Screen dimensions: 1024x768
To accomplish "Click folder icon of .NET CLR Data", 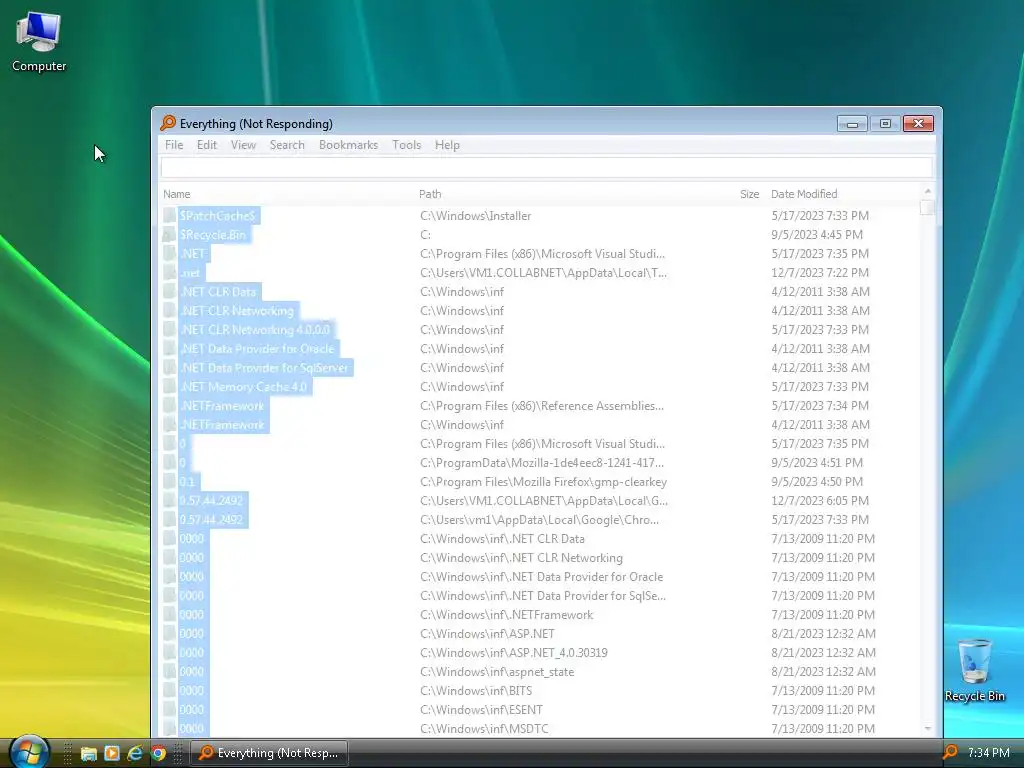I will point(169,291).
